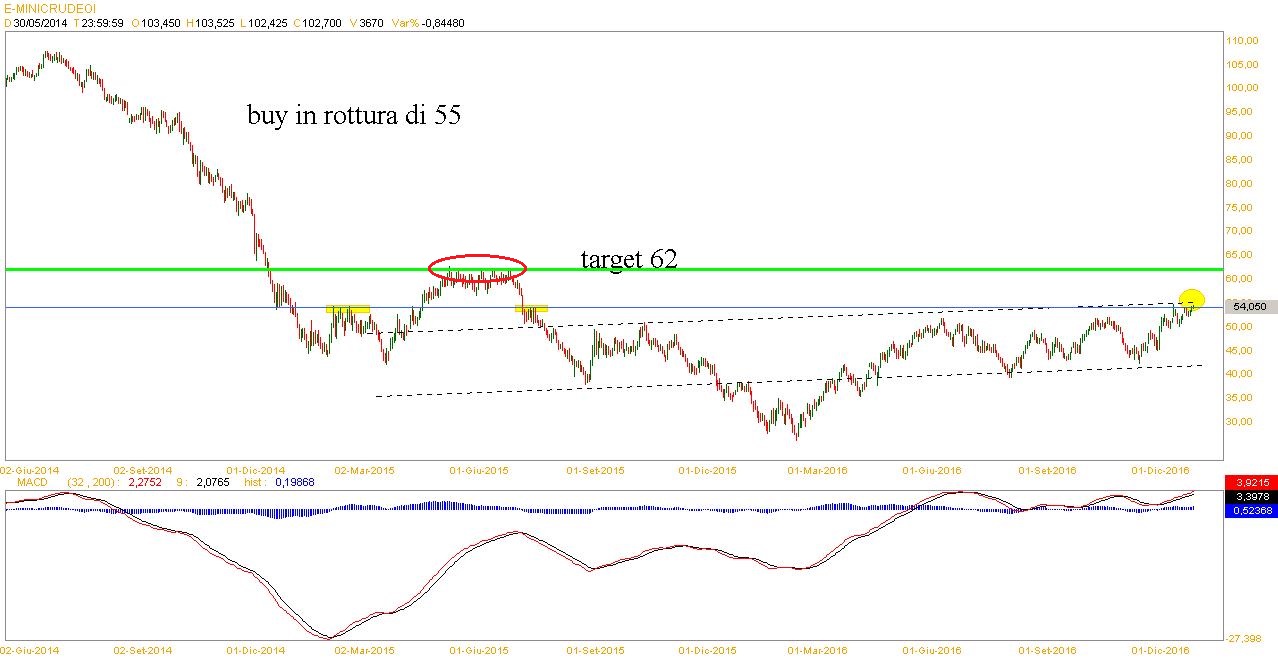Image resolution: width=1278 pixels, height=668 pixels.
Task: Select the yellow highlight near 02-Mar-2015
Action: point(348,309)
